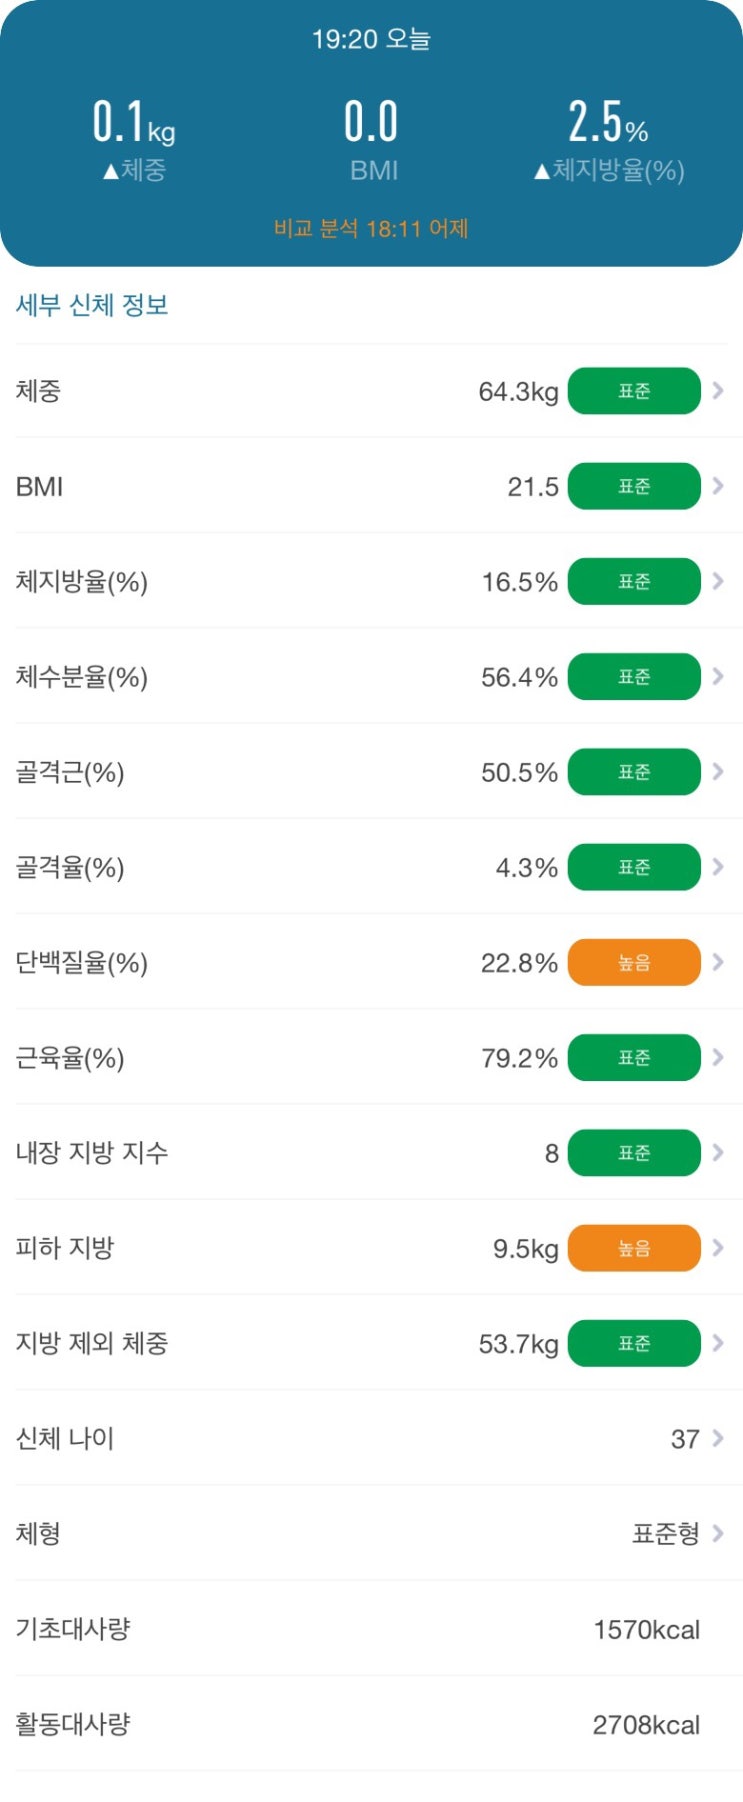This screenshot has width=743, height=1802.
Task: Tap the green 표준 badge for 근육율(%)
Action: click(634, 1057)
